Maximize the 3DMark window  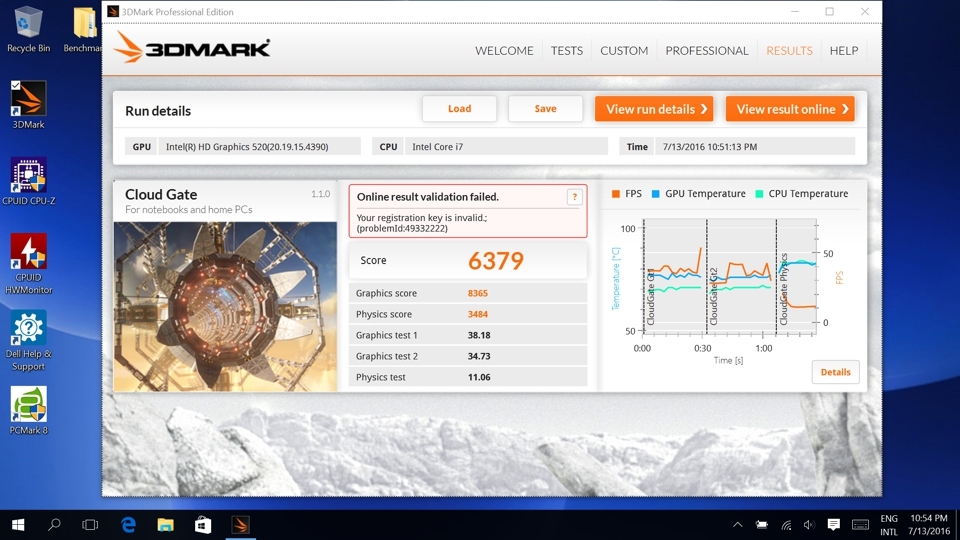(x=830, y=12)
